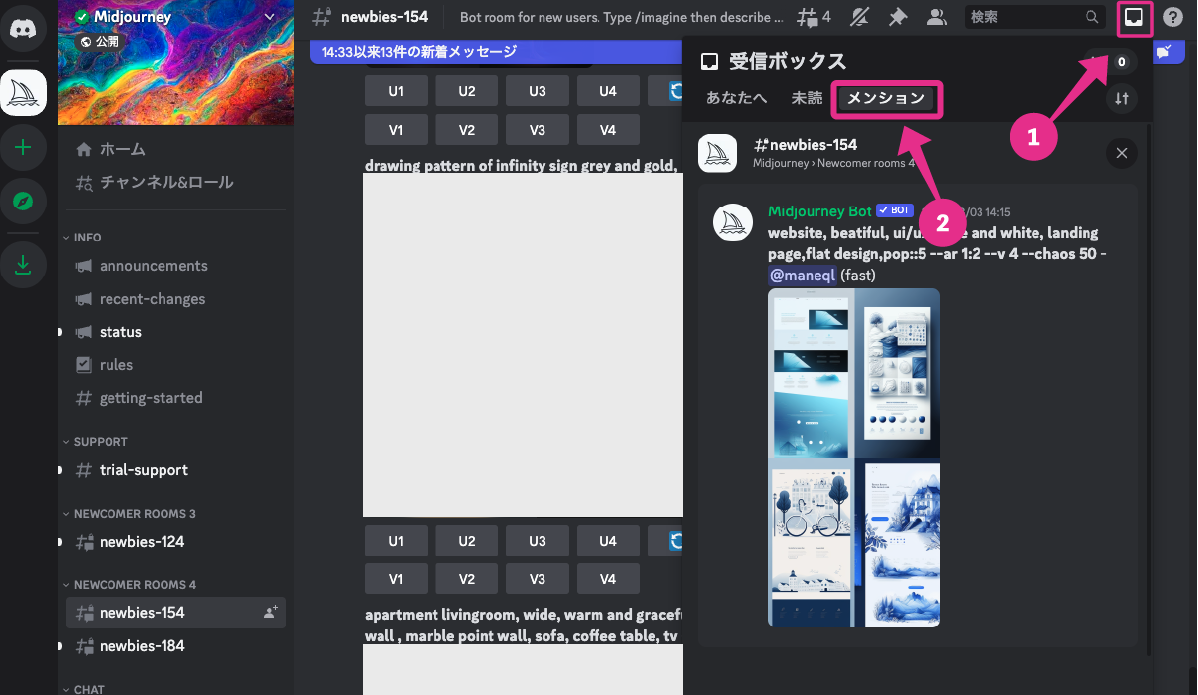
Task: Dismiss the #newbies-154 mention with X
Action: coord(1122,154)
